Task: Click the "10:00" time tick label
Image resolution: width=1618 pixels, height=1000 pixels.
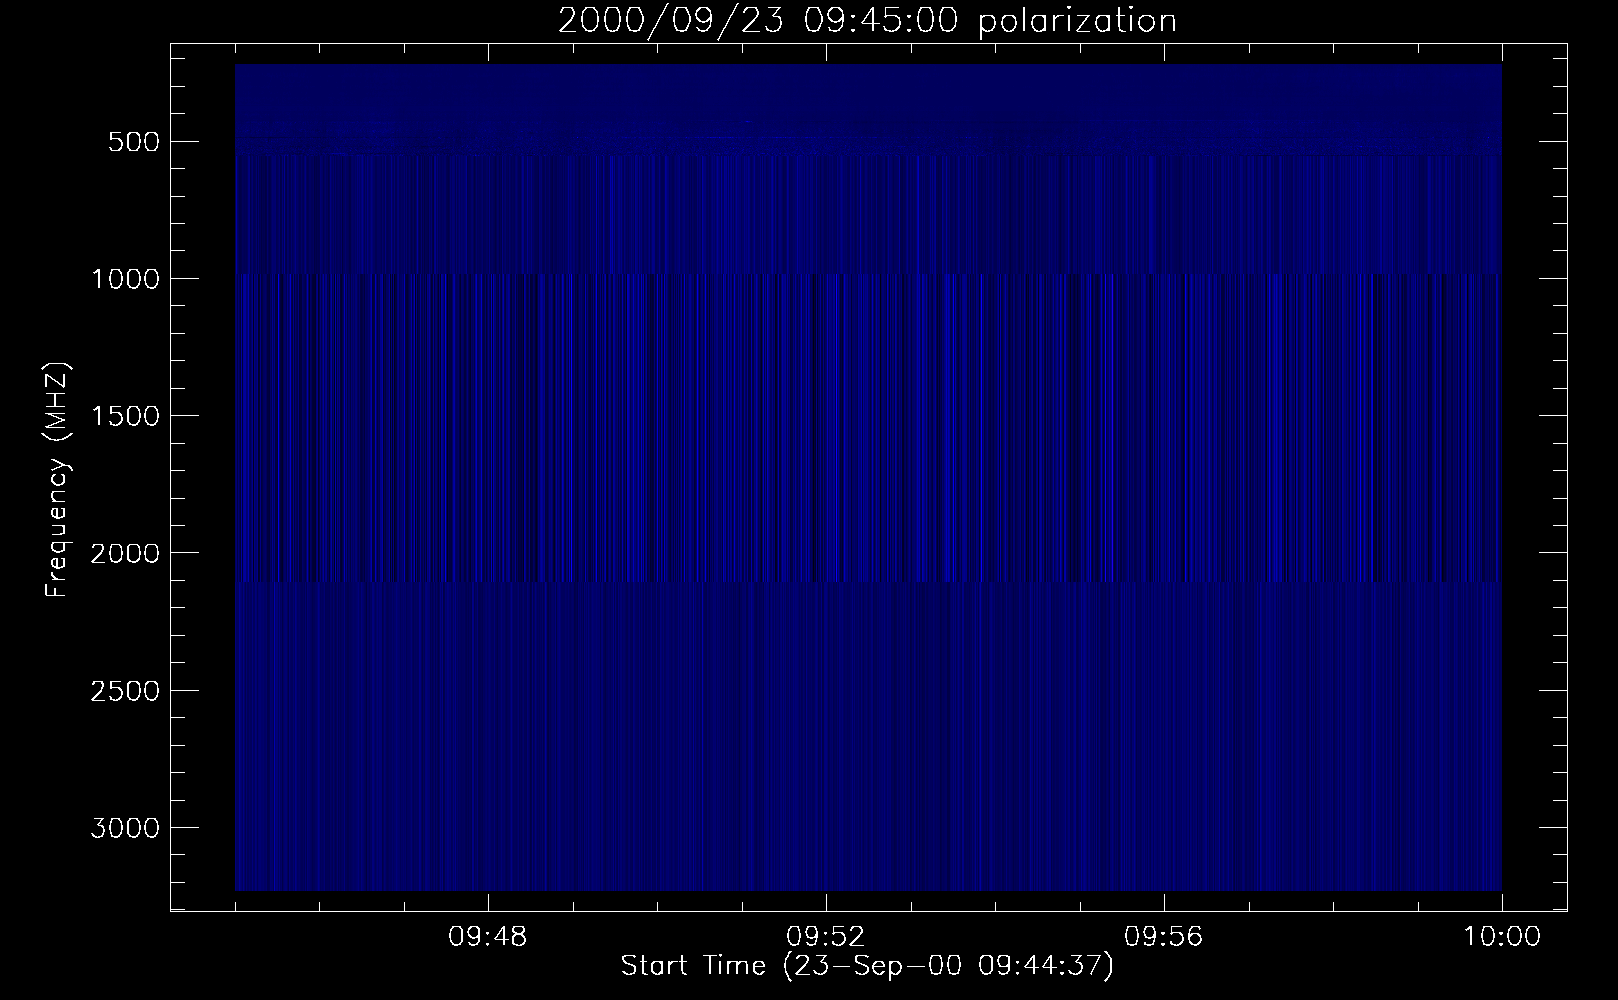Action: pos(1502,938)
